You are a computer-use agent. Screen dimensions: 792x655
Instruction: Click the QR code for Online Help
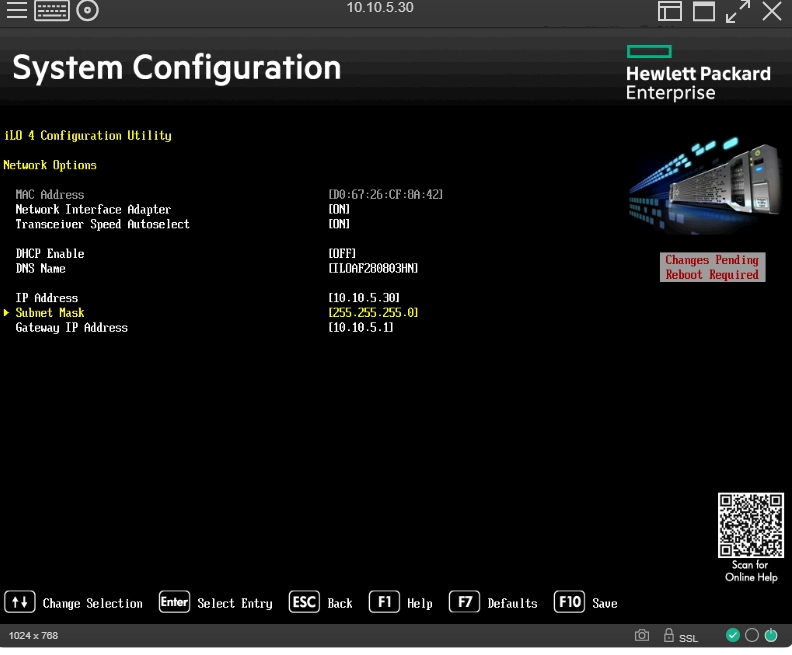750,525
